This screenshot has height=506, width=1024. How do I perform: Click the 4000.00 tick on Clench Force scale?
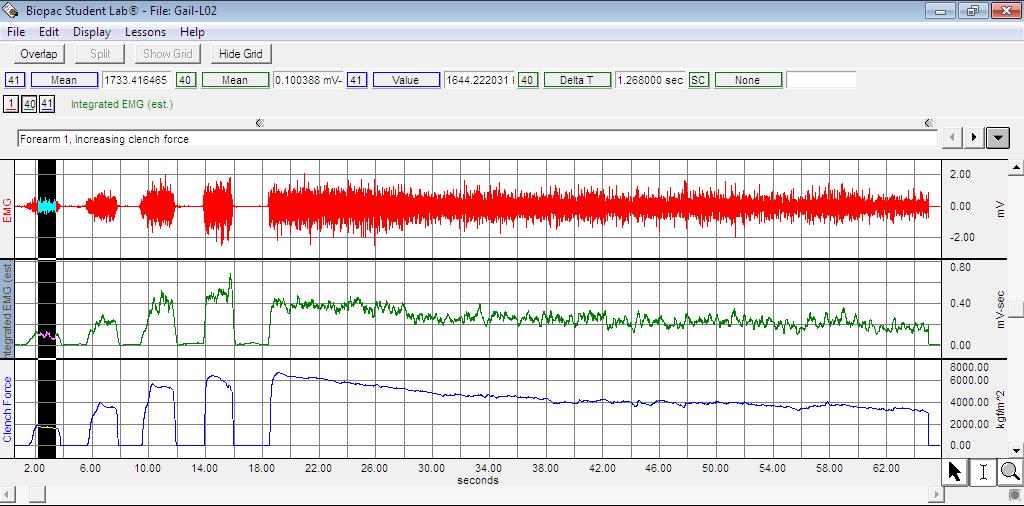pos(970,403)
